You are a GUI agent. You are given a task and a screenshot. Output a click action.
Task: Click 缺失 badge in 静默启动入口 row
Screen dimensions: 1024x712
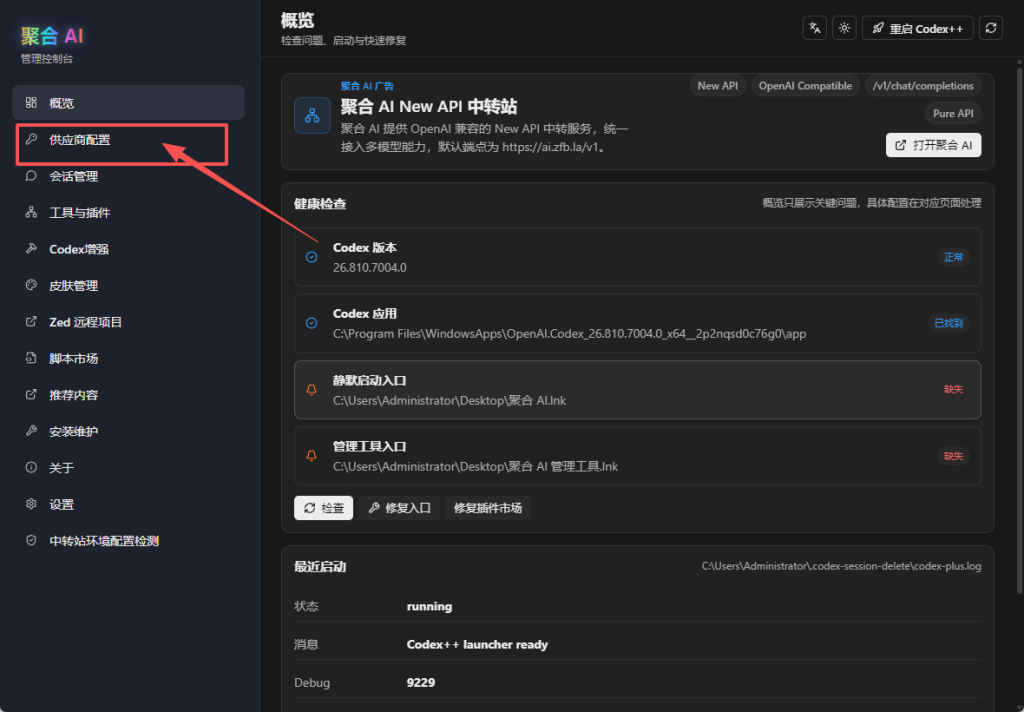click(x=953, y=389)
